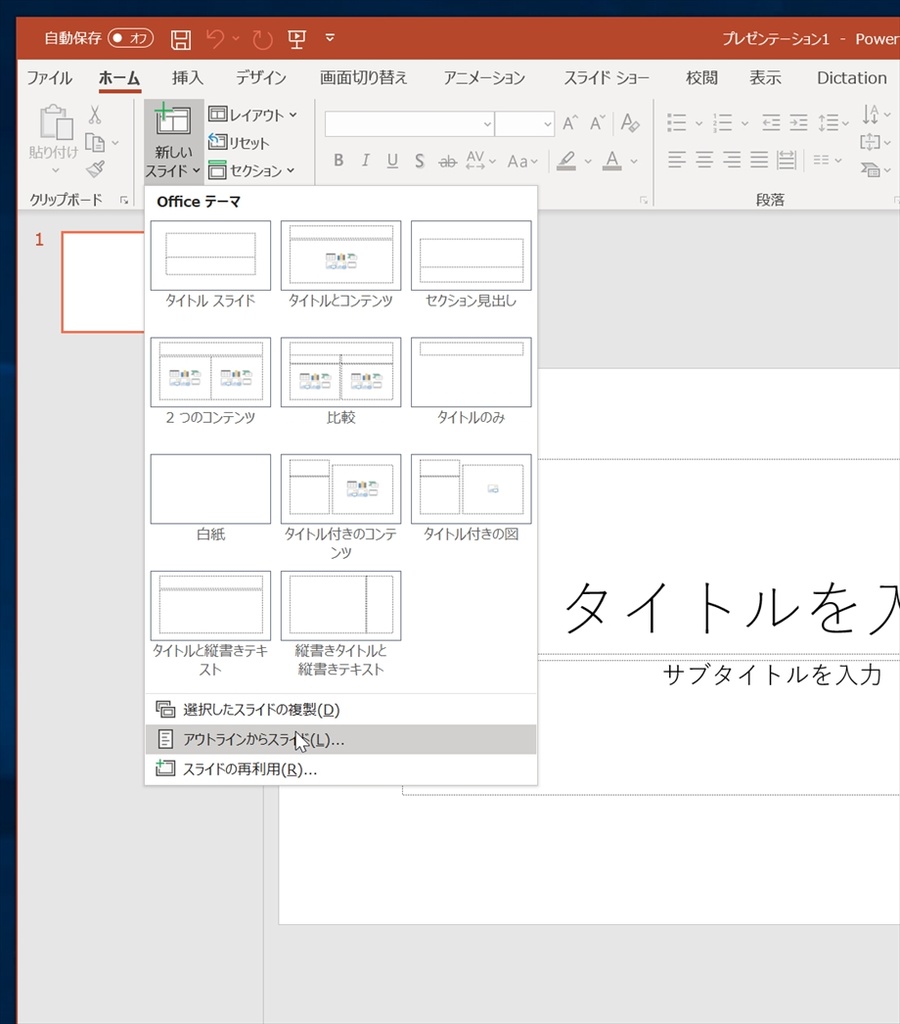Switch to the 挿入 (Insert) tab
The width and height of the screenshot is (900, 1024).
click(187, 78)
